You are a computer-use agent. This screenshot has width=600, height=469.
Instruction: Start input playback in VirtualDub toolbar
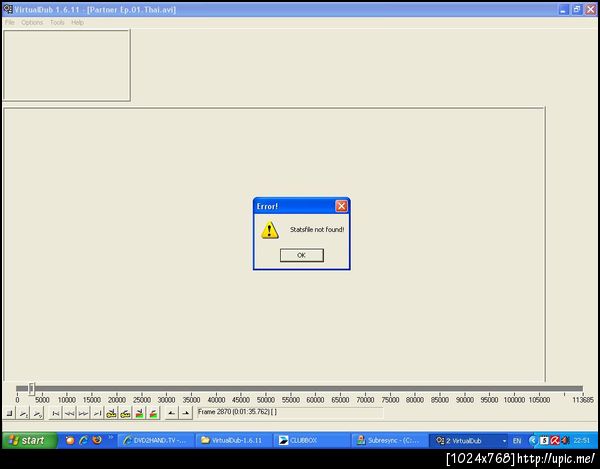point(24,413)
